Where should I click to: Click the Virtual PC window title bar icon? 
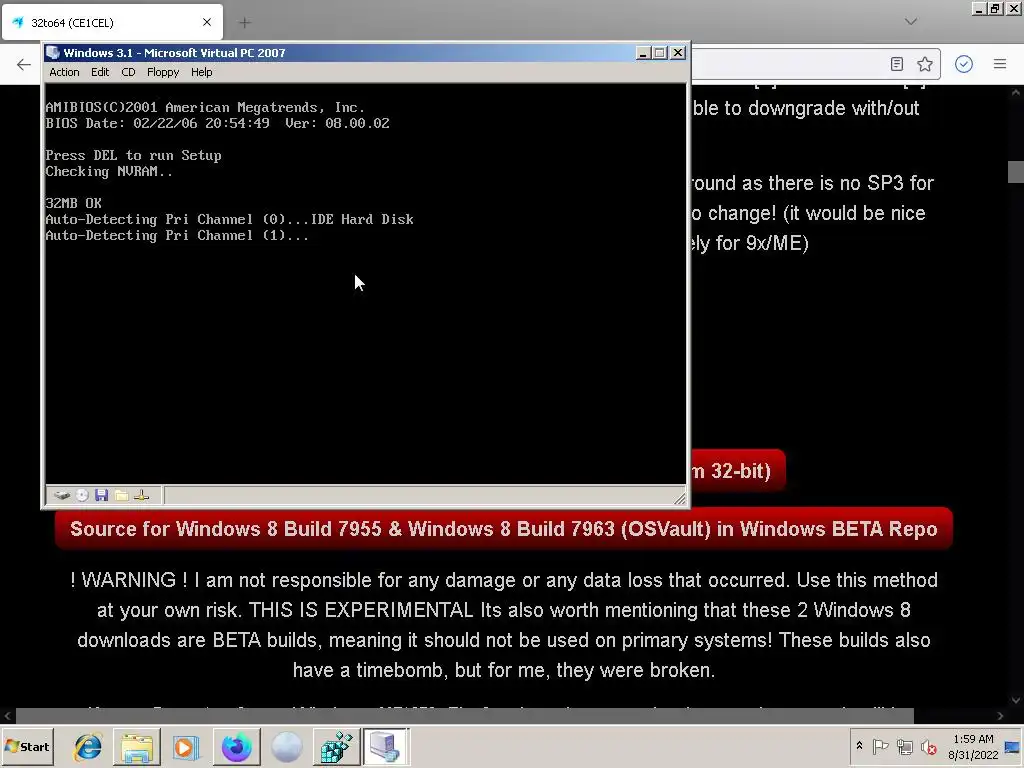(x=53, y=53)
